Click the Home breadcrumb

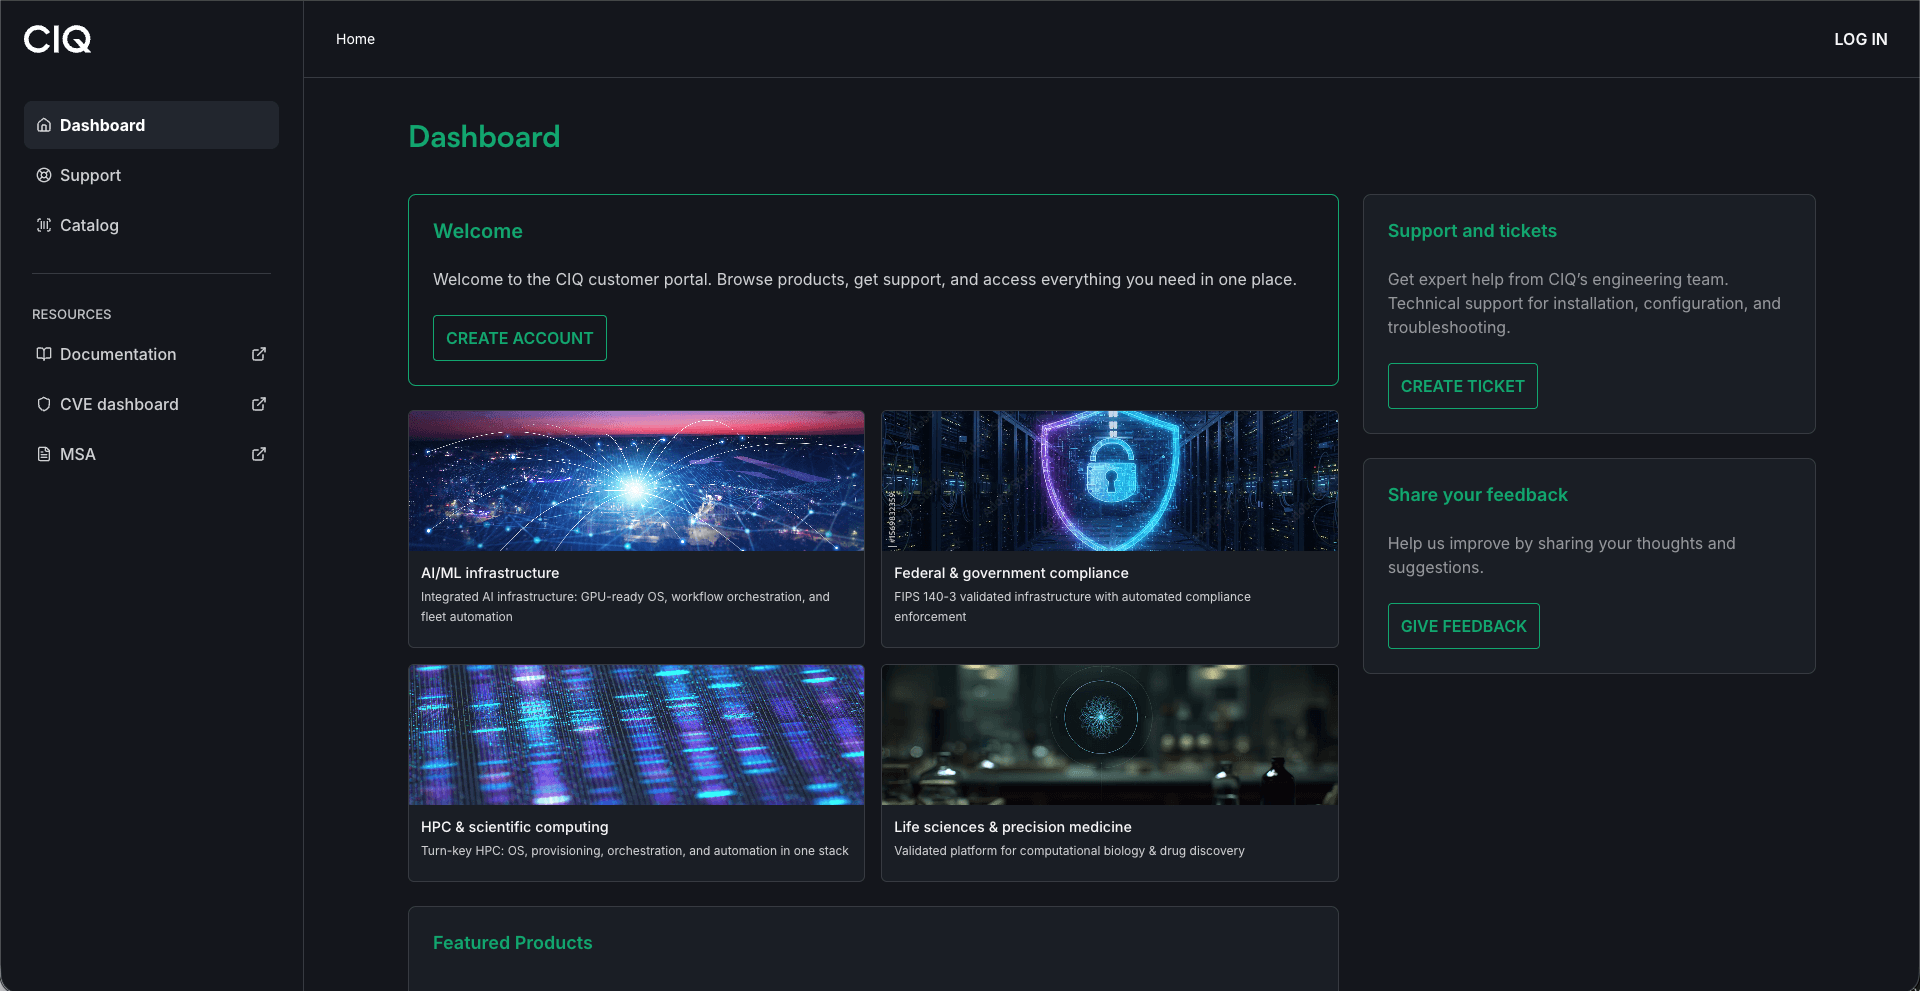click(x=355, y=39)
